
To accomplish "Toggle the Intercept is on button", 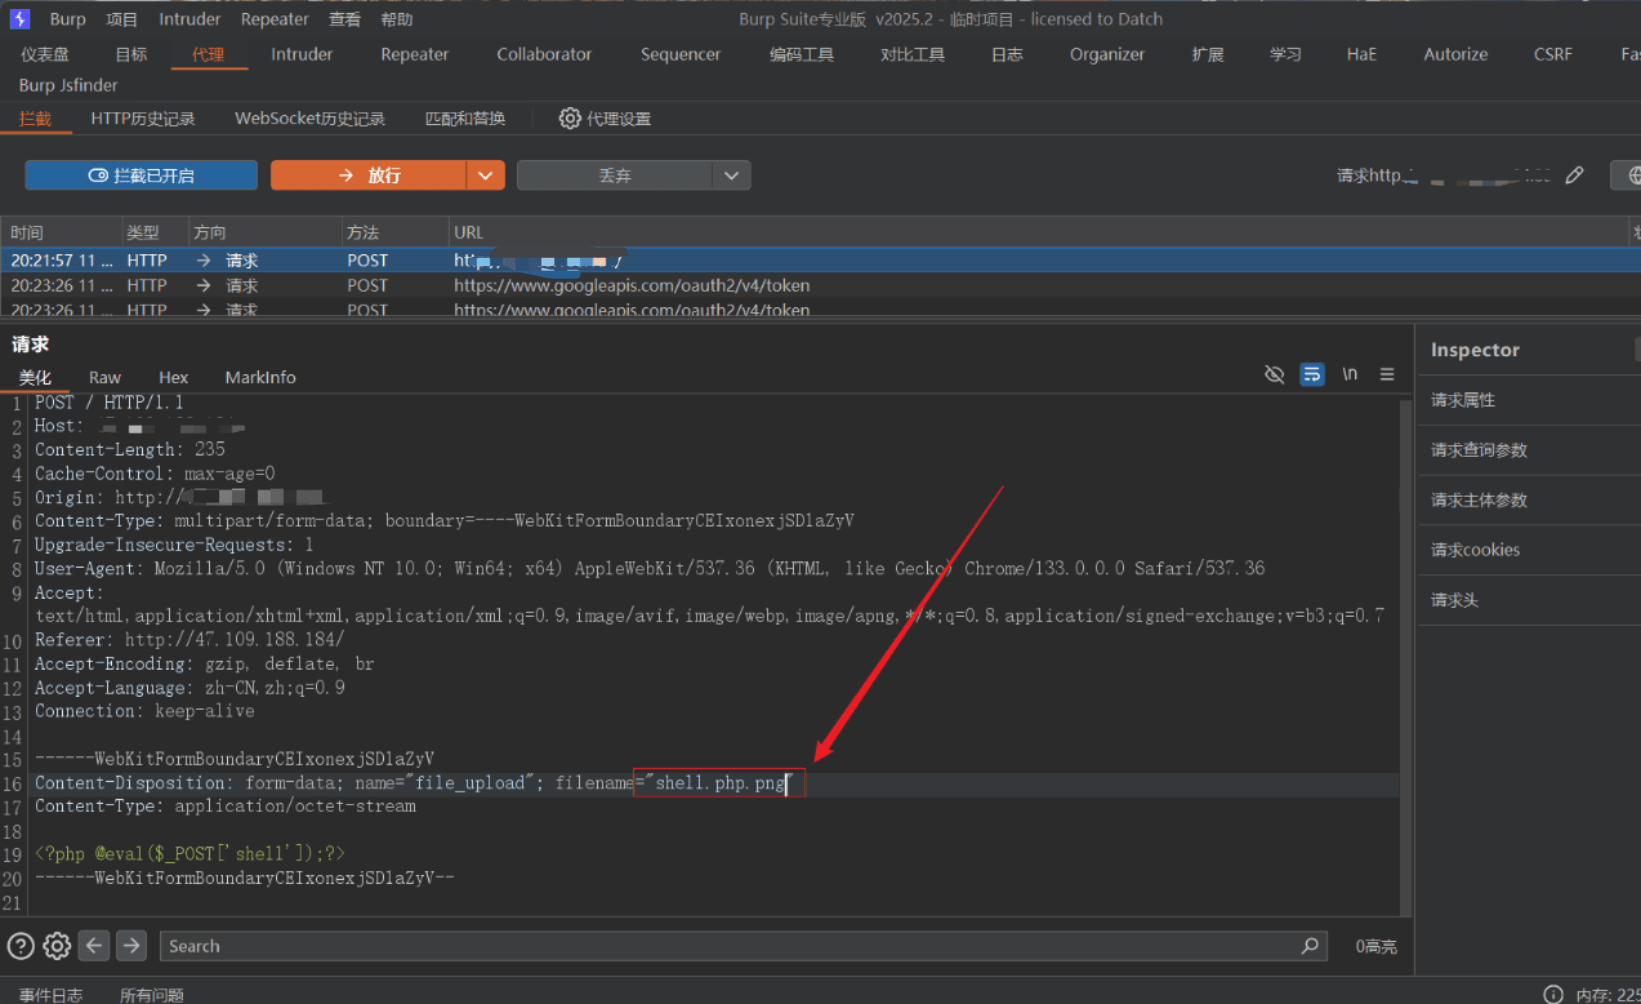I will (141, 176).
